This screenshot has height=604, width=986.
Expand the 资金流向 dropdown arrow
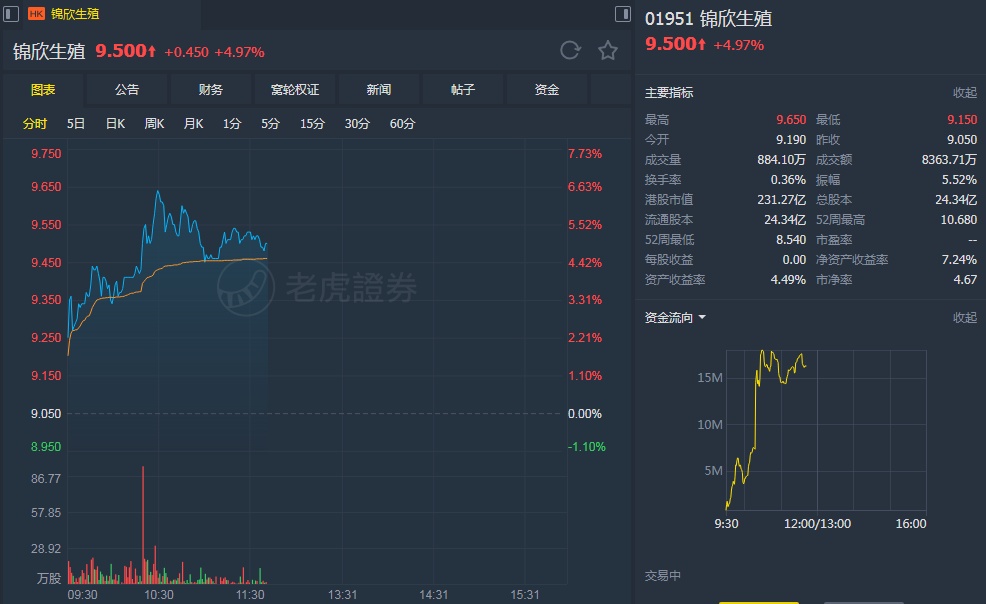[x=702, y=318]
